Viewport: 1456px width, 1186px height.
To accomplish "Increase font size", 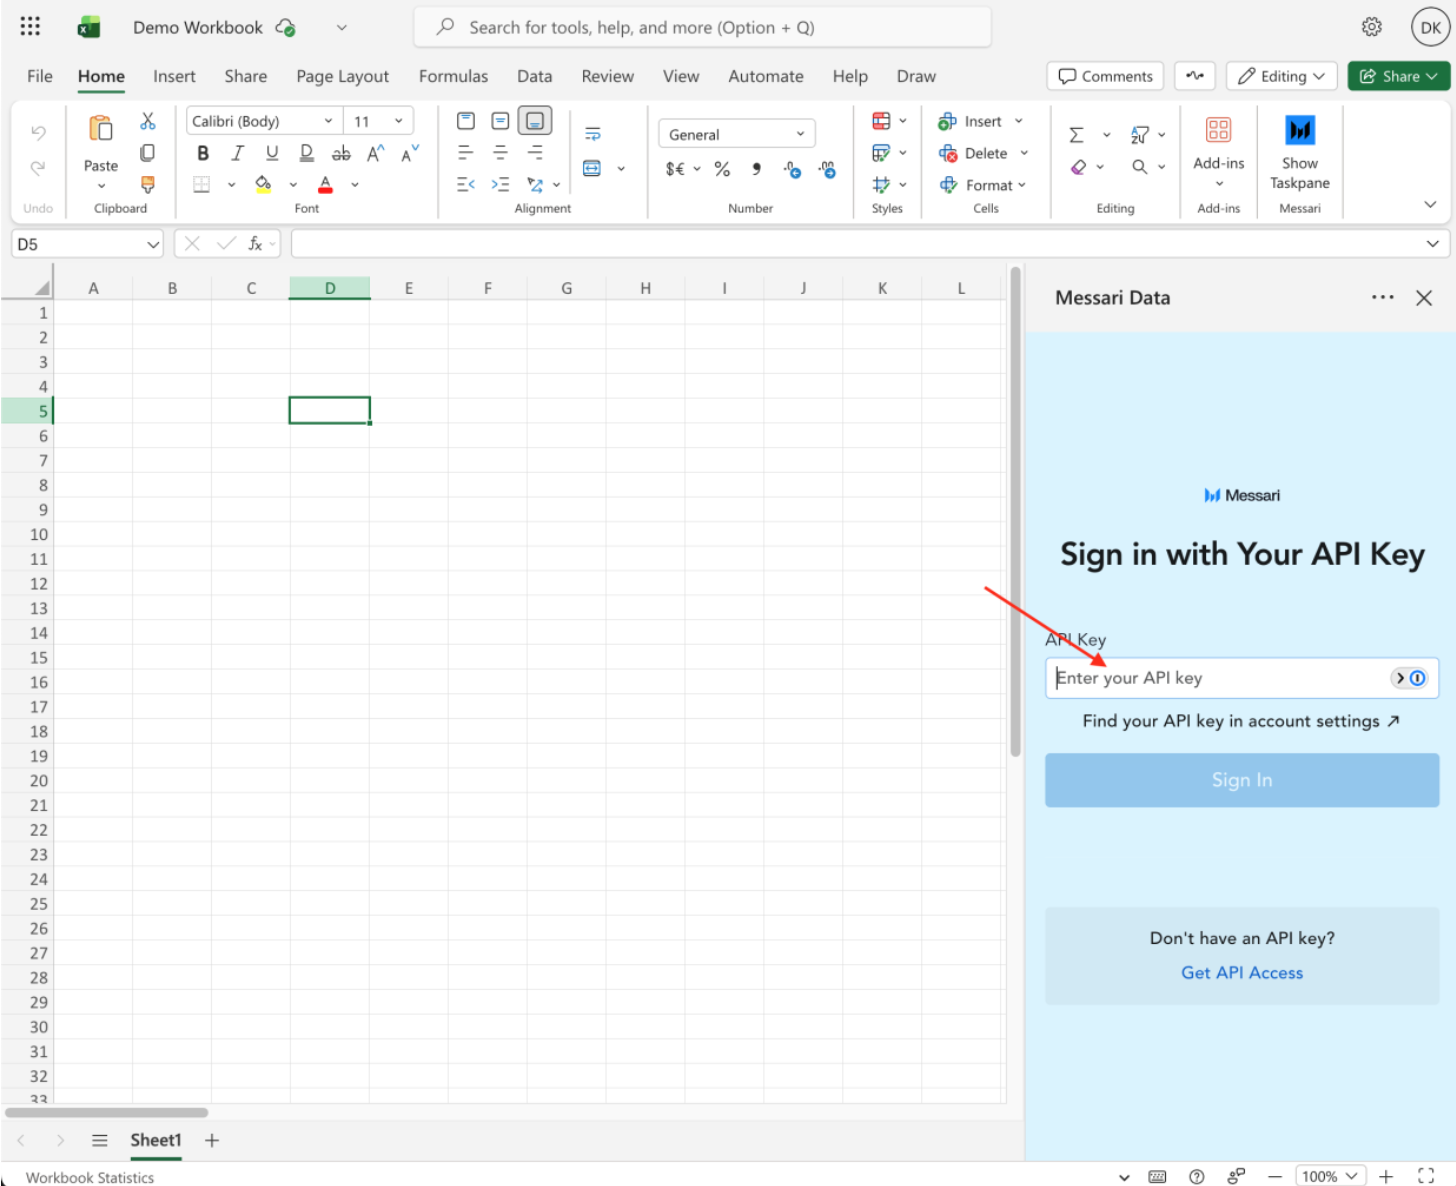I will pos(376,153).
